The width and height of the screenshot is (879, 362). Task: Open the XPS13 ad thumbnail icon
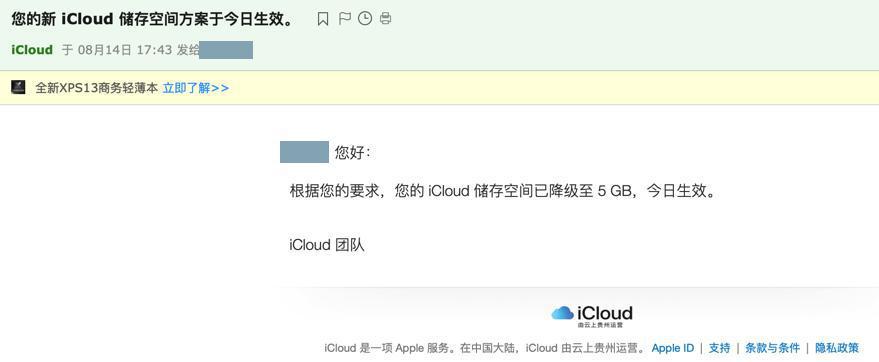click(18, 87)
